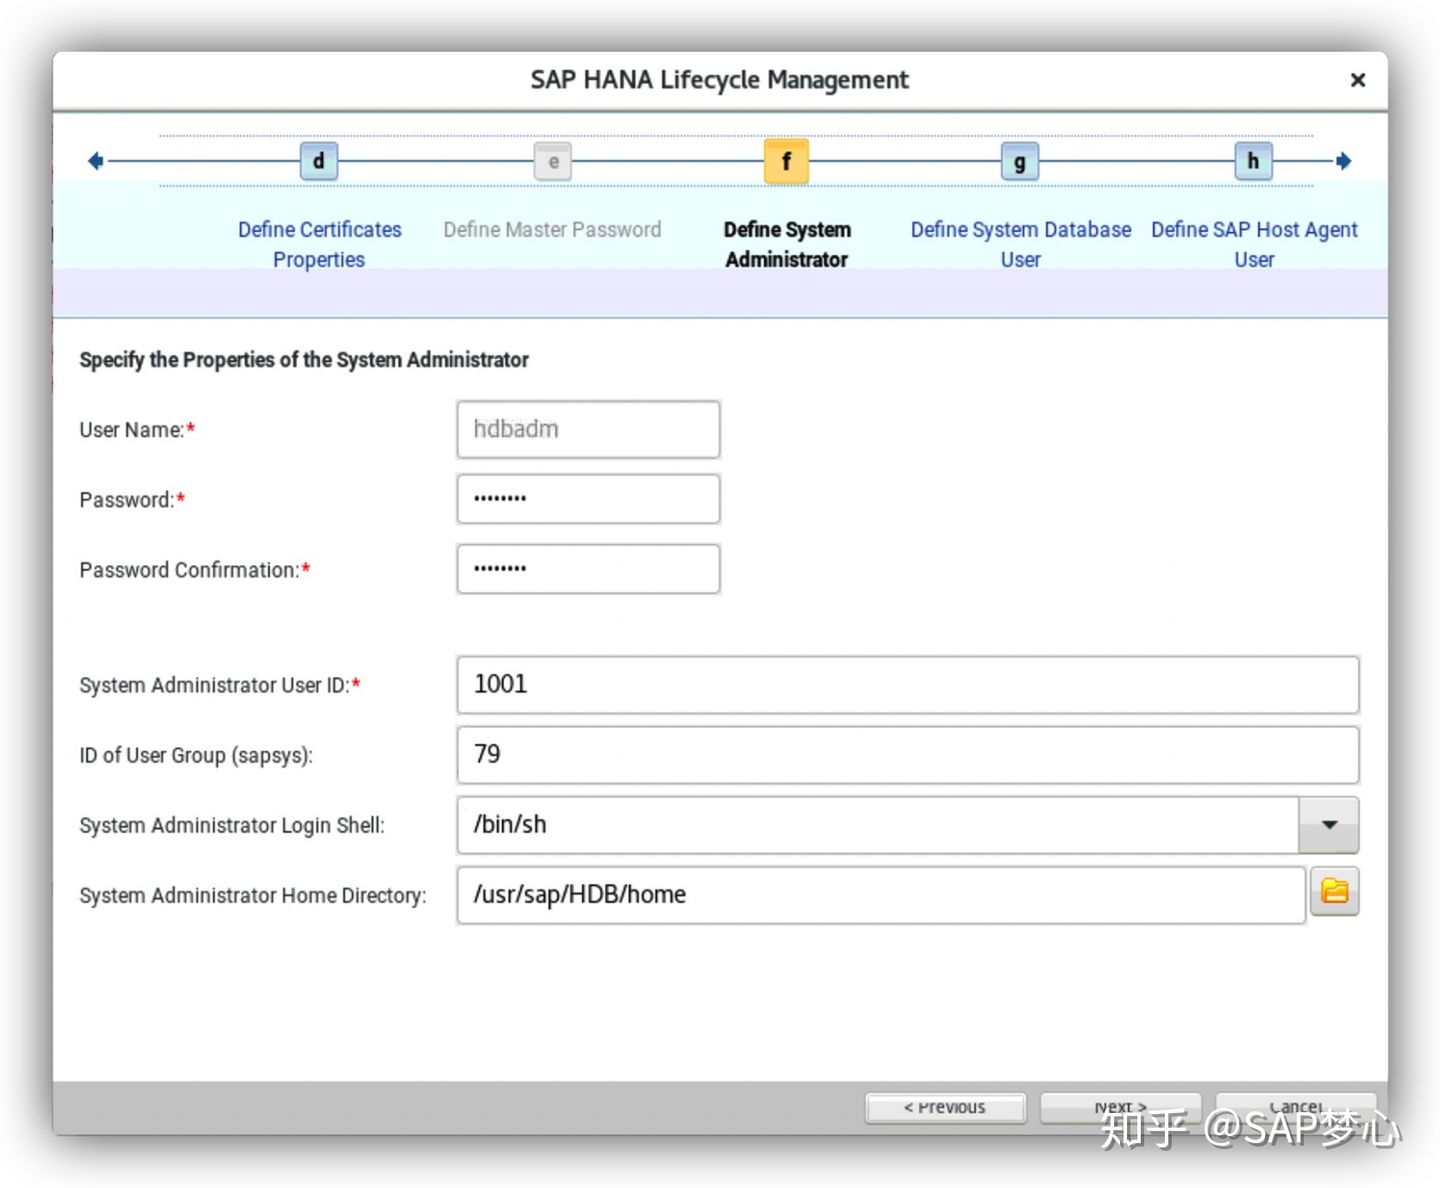
Task: Click into the Password field
Action: point(588,499)
